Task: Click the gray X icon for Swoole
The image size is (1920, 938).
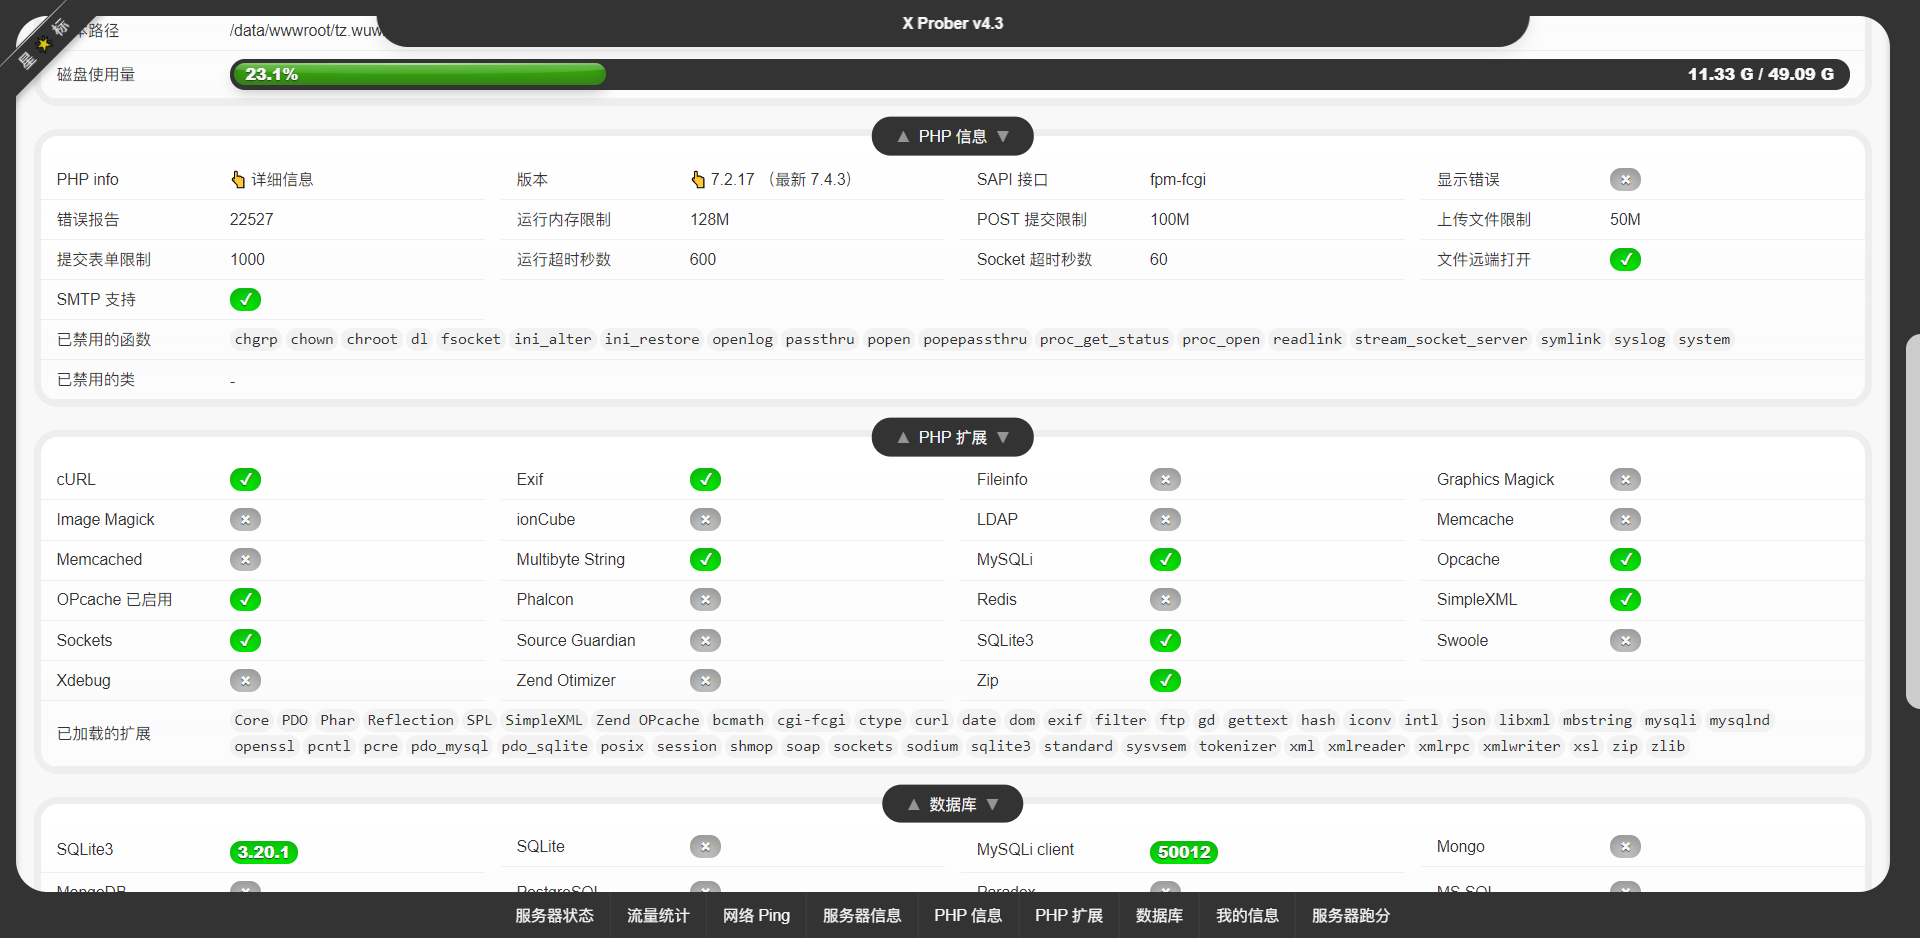Action: (1625, 640)
